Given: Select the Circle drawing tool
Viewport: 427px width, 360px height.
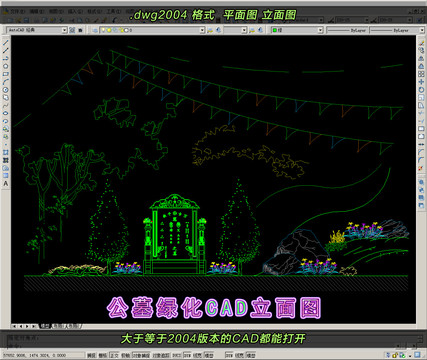Looking at the screenshot, I should click(x=6, y=90).
